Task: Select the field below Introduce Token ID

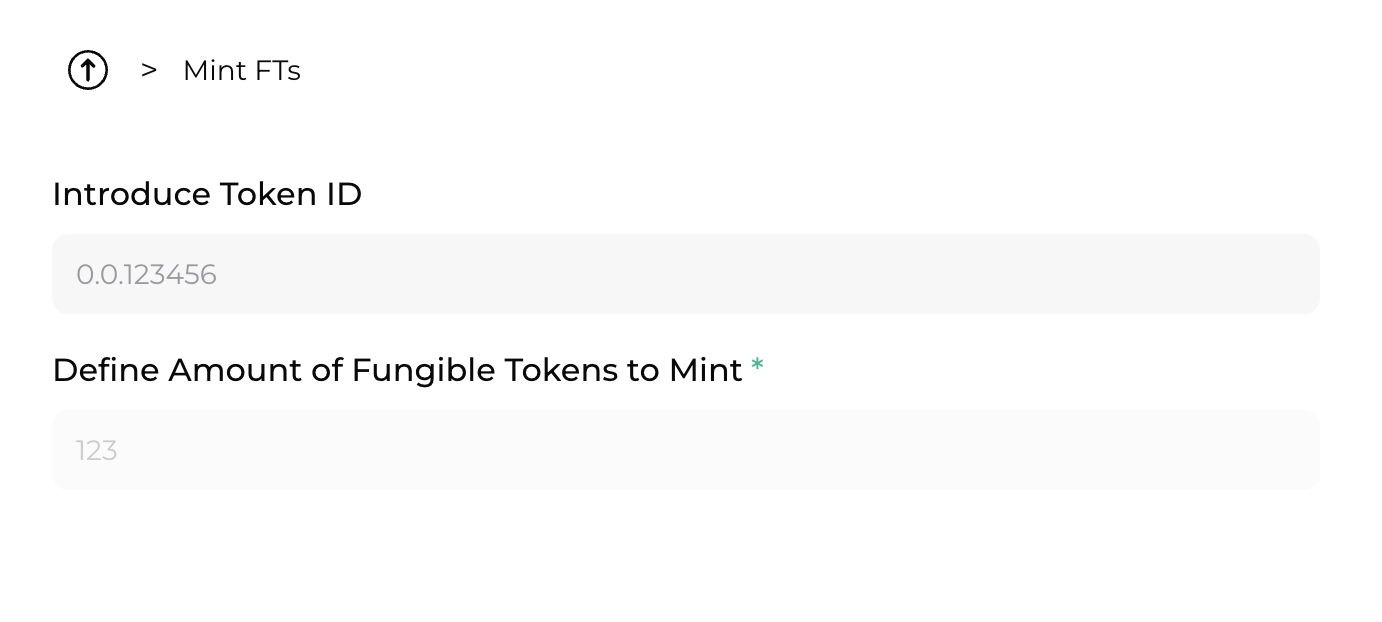Action: 685,274
